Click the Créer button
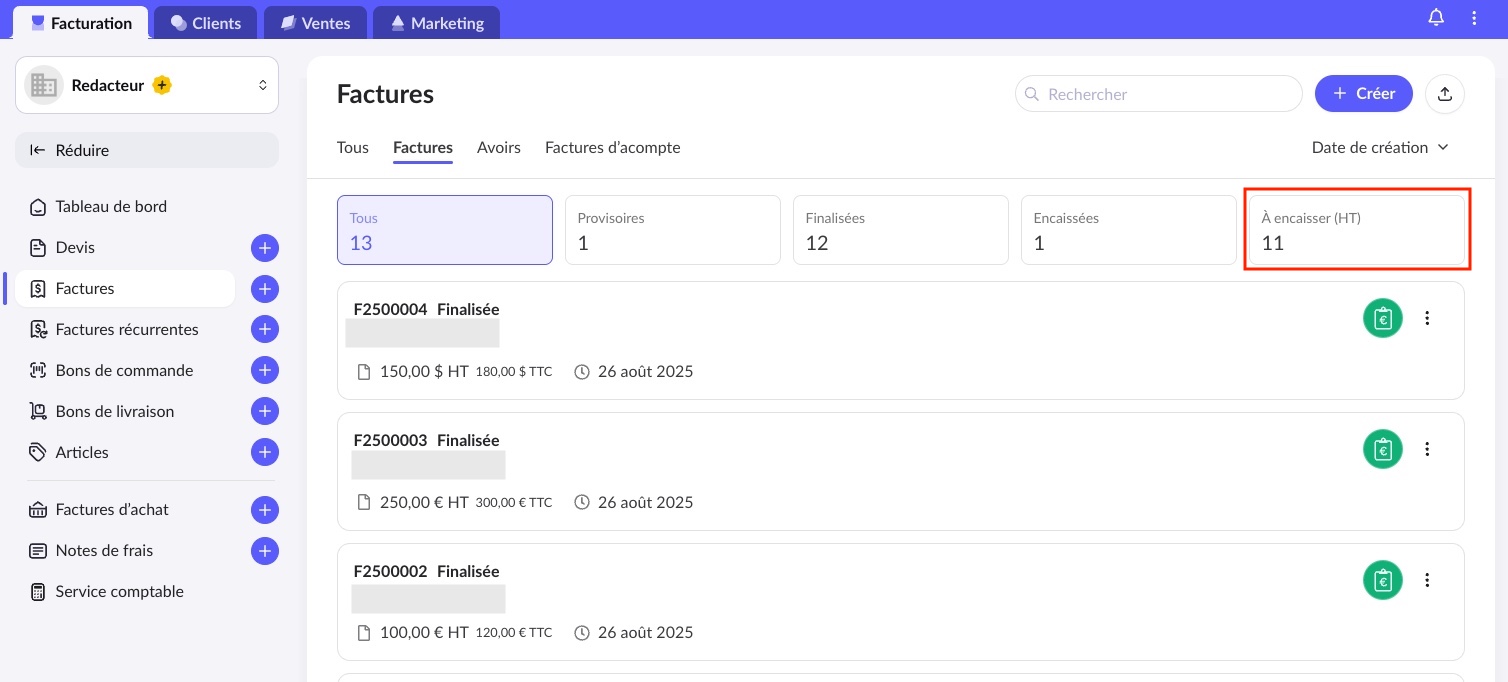The height and width of the screenshot is (682, 1508). 1363,94
